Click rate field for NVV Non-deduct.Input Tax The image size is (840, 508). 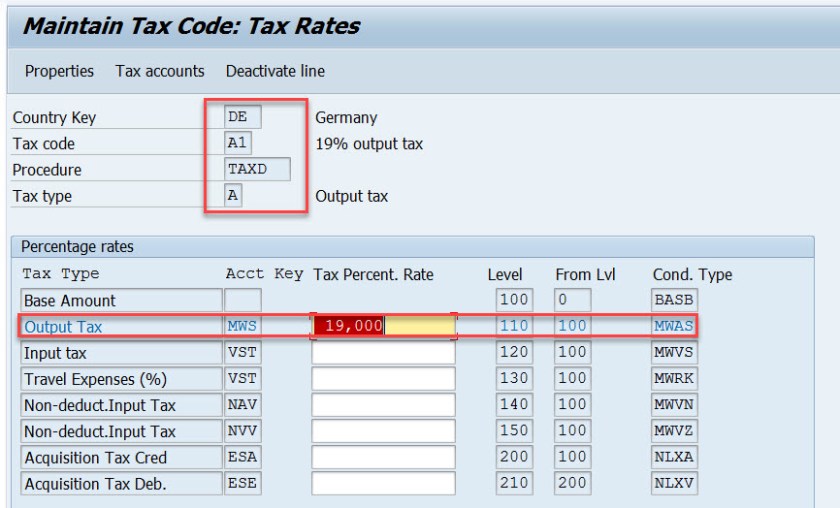point(384,431)
